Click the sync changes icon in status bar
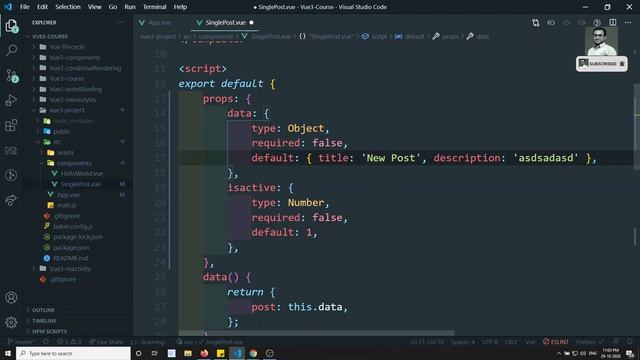This screenshot has height=360, width=640. [x=46, y=342]
